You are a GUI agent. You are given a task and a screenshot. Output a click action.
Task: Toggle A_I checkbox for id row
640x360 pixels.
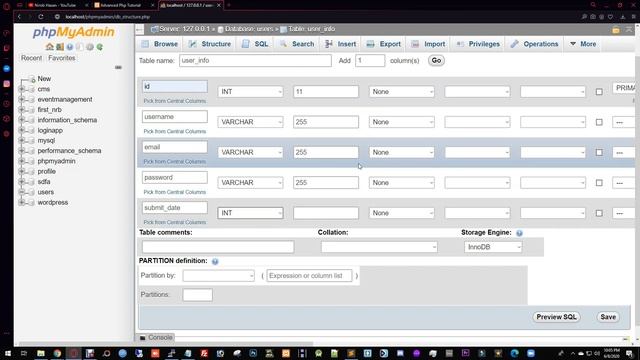point(599,92)
